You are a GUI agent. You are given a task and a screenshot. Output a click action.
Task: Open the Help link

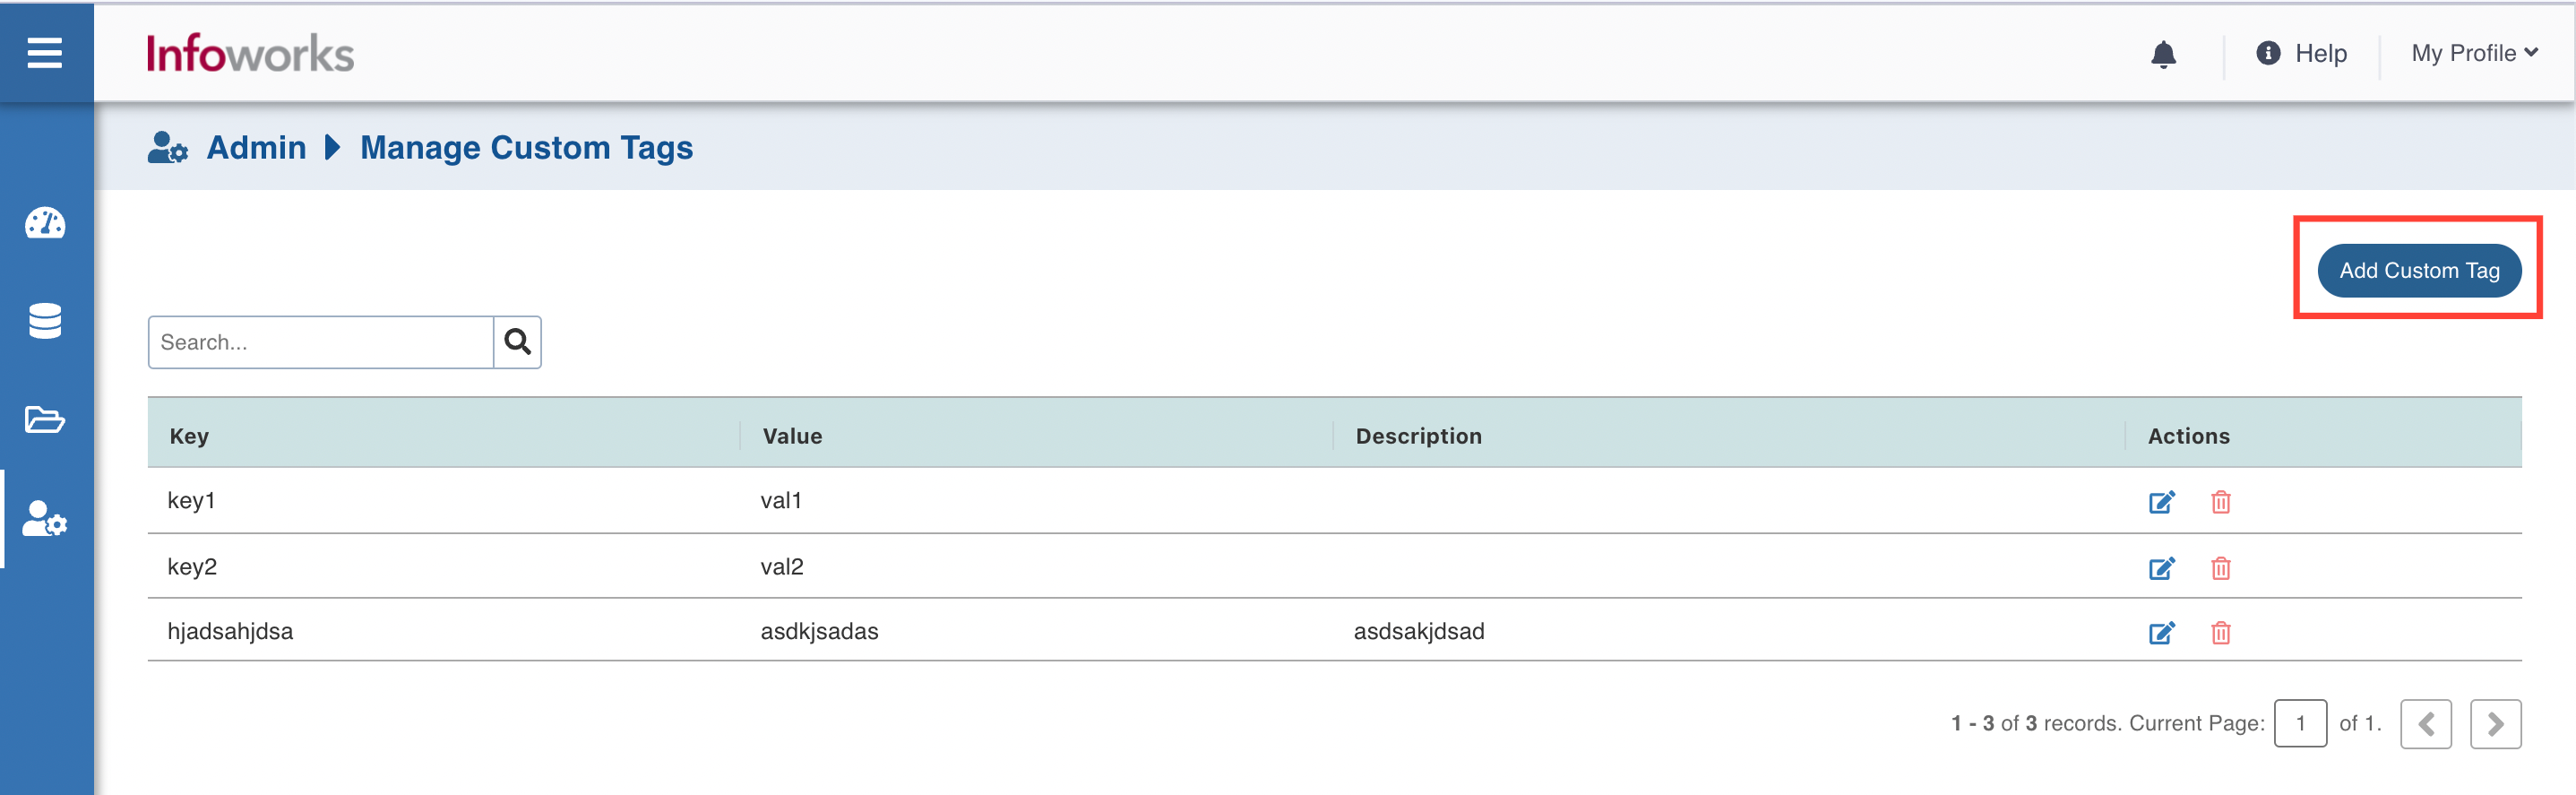point(2320,53)
